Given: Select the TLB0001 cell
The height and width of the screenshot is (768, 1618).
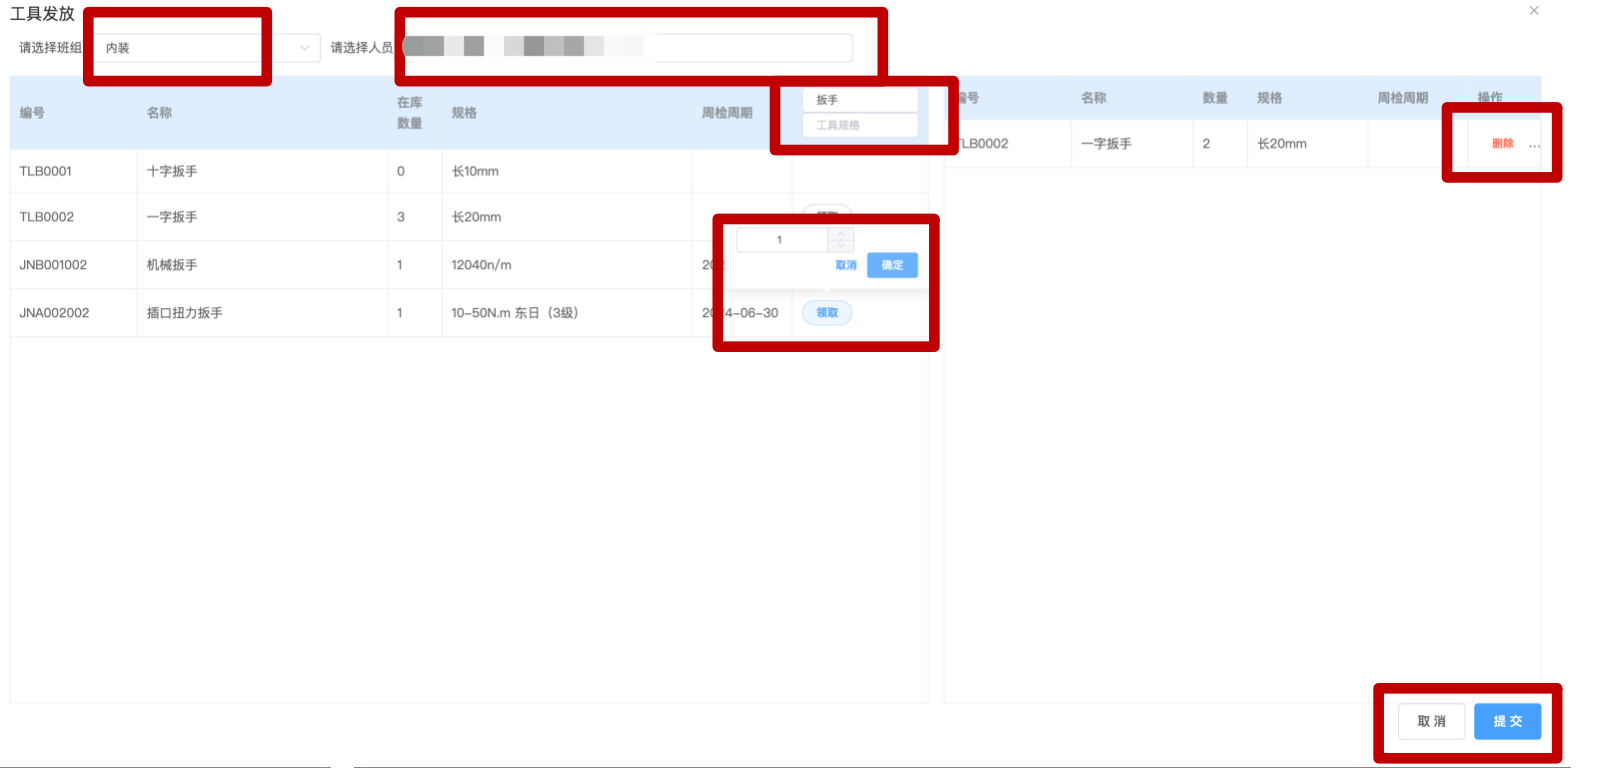Looking at the screenshot, I should coord(73,171).
